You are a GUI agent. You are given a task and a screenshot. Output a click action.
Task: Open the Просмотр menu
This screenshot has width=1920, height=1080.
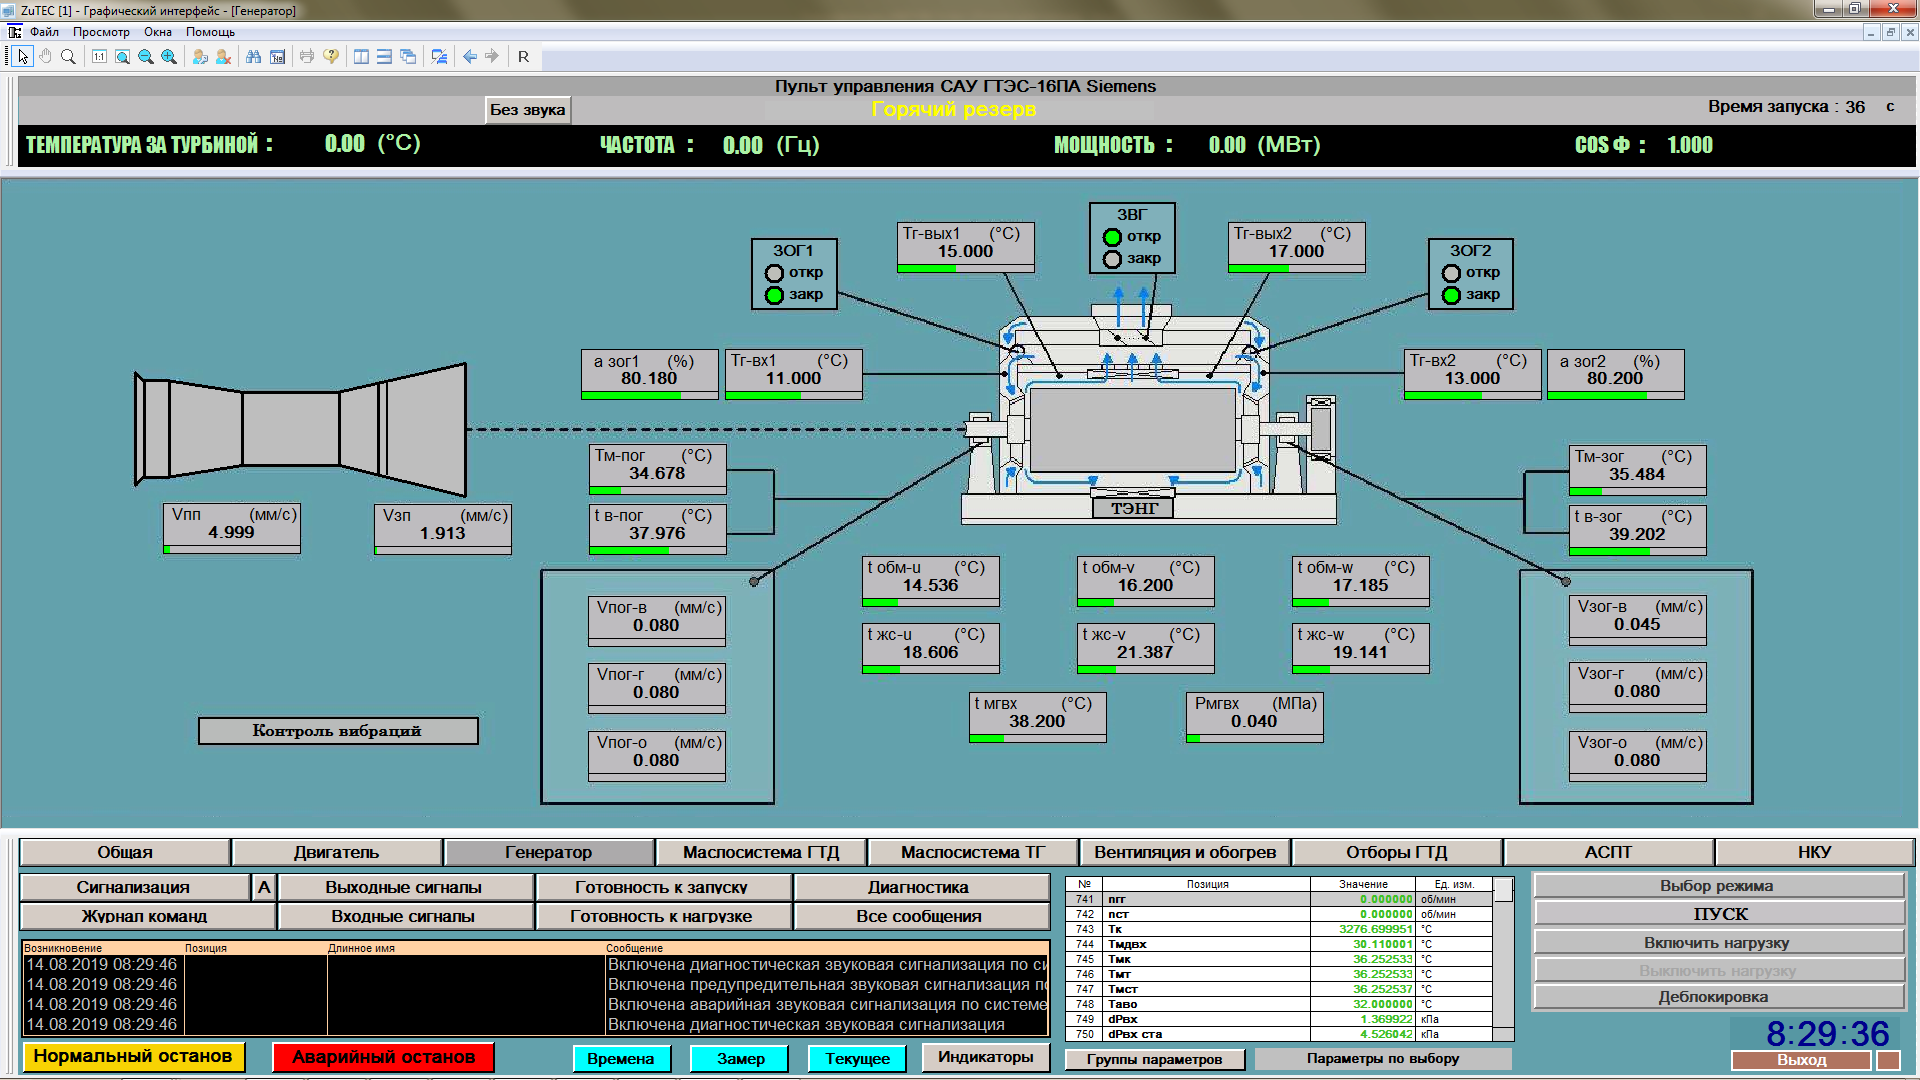101,32
